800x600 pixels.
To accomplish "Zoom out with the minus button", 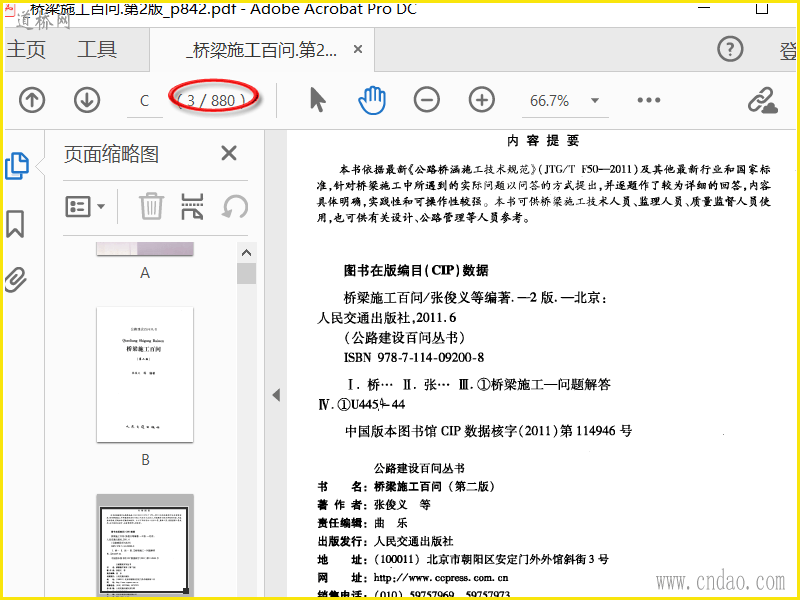I will click(x=427, y=99).
